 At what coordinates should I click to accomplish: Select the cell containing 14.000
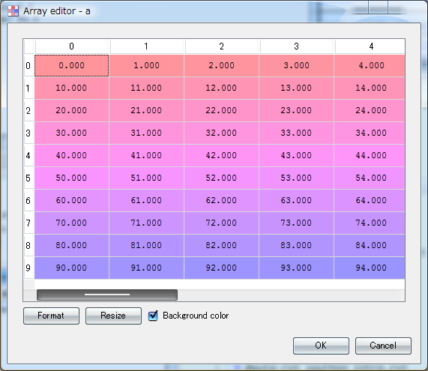(370, 88)
